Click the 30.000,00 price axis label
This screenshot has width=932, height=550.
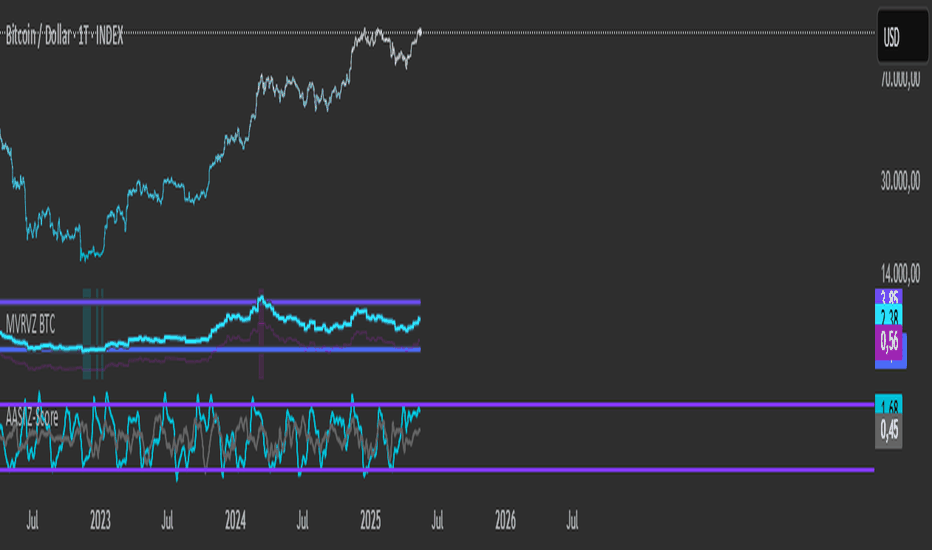(900, 181)
